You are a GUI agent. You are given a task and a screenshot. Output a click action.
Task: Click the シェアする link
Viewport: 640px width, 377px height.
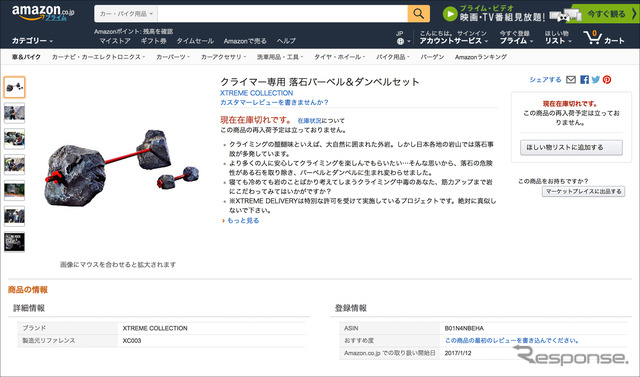(x=545, y=80)
